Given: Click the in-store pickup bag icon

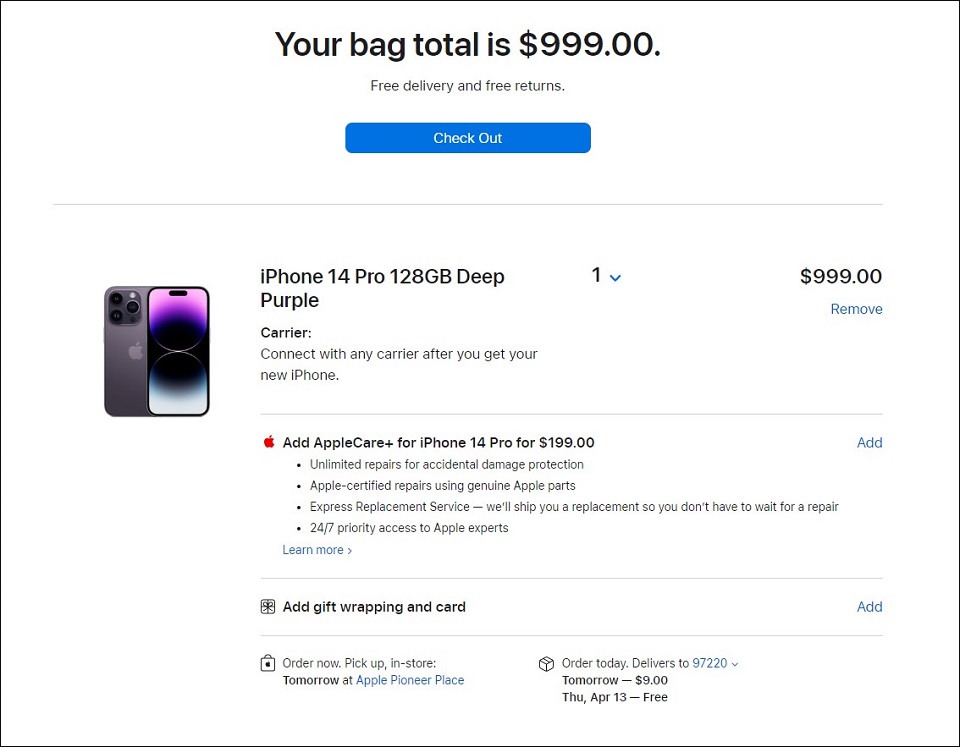Looking at the screenshot, I should click(x=268, y=664).
